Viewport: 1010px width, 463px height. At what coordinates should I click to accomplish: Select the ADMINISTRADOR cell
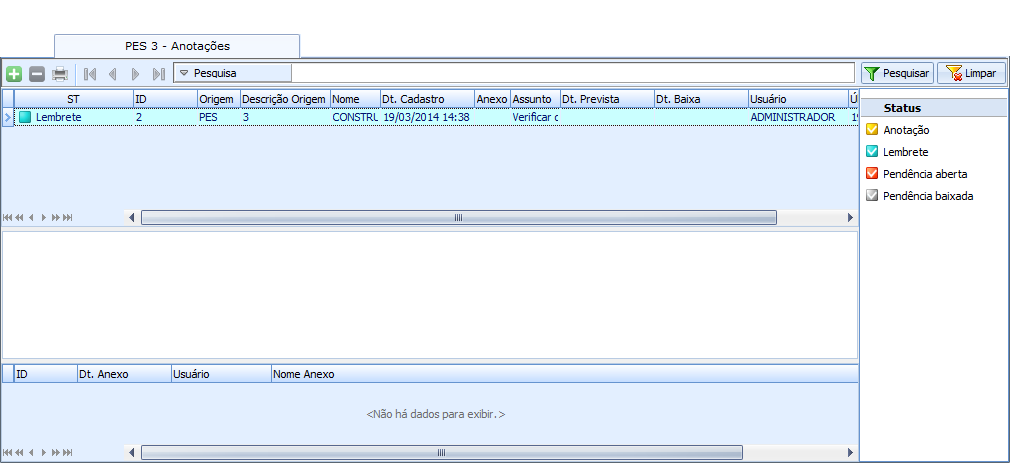798,117
